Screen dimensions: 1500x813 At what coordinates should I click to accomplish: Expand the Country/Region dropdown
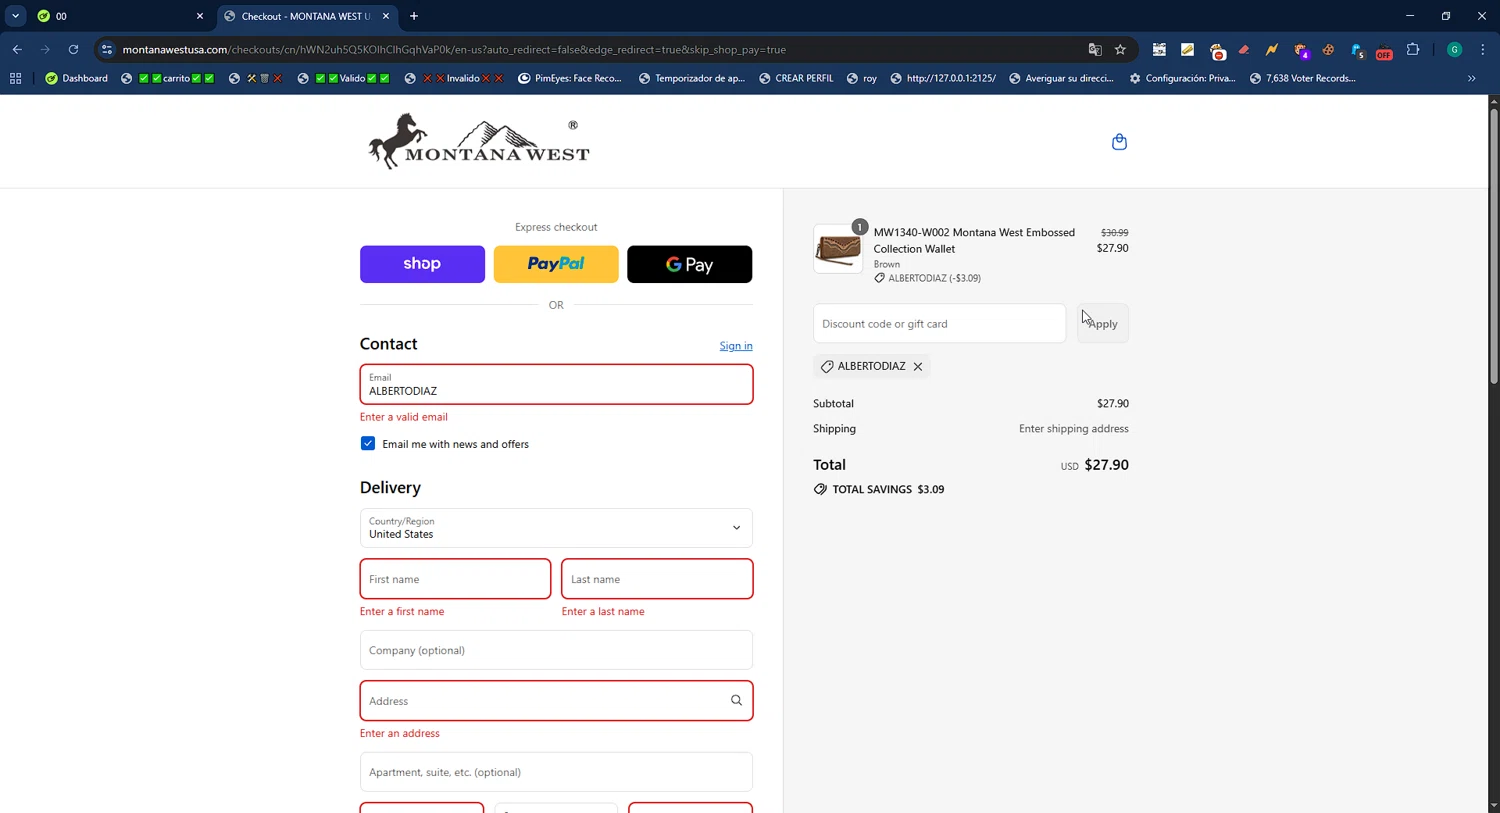(556, 528)
